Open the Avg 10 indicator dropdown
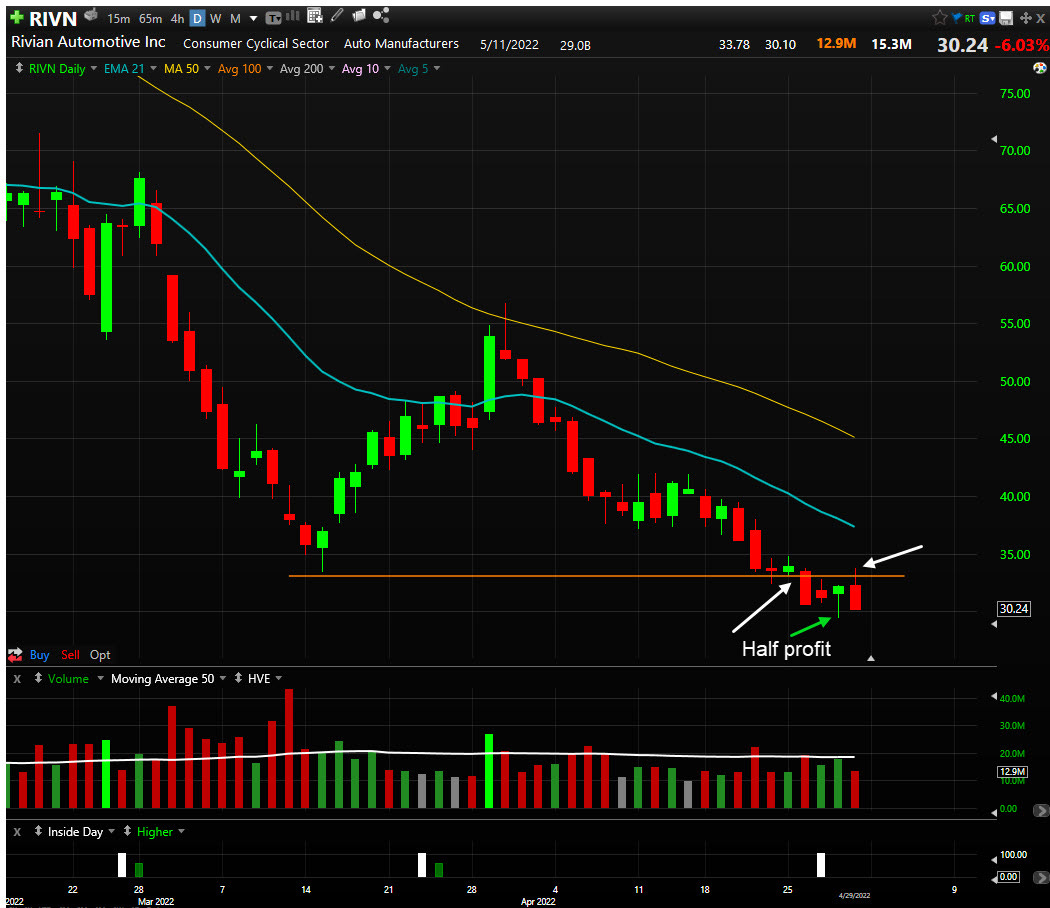This screenshot has width=1050, height=908. point(387,68)
